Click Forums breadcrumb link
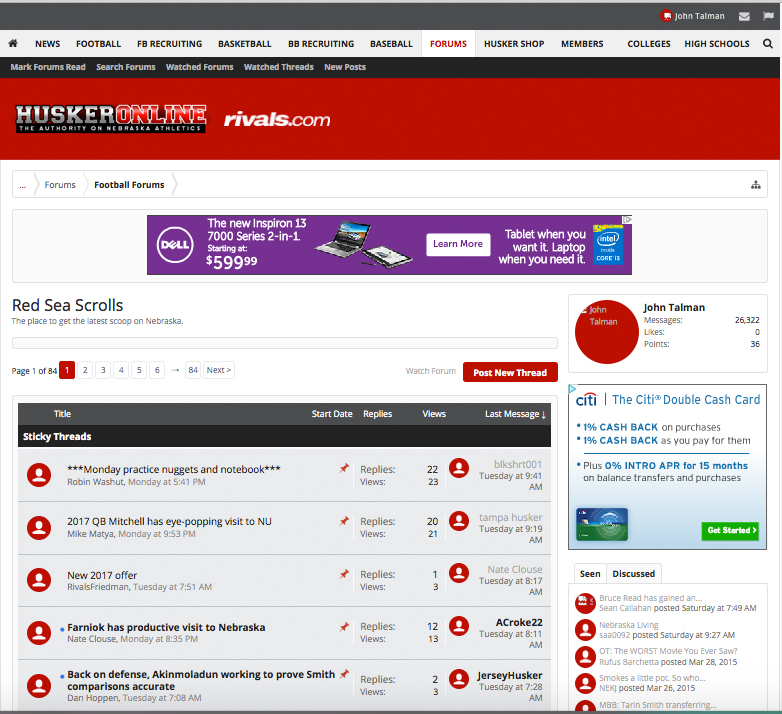This screenshot has width=782, height=714. (x=60, y=185)
